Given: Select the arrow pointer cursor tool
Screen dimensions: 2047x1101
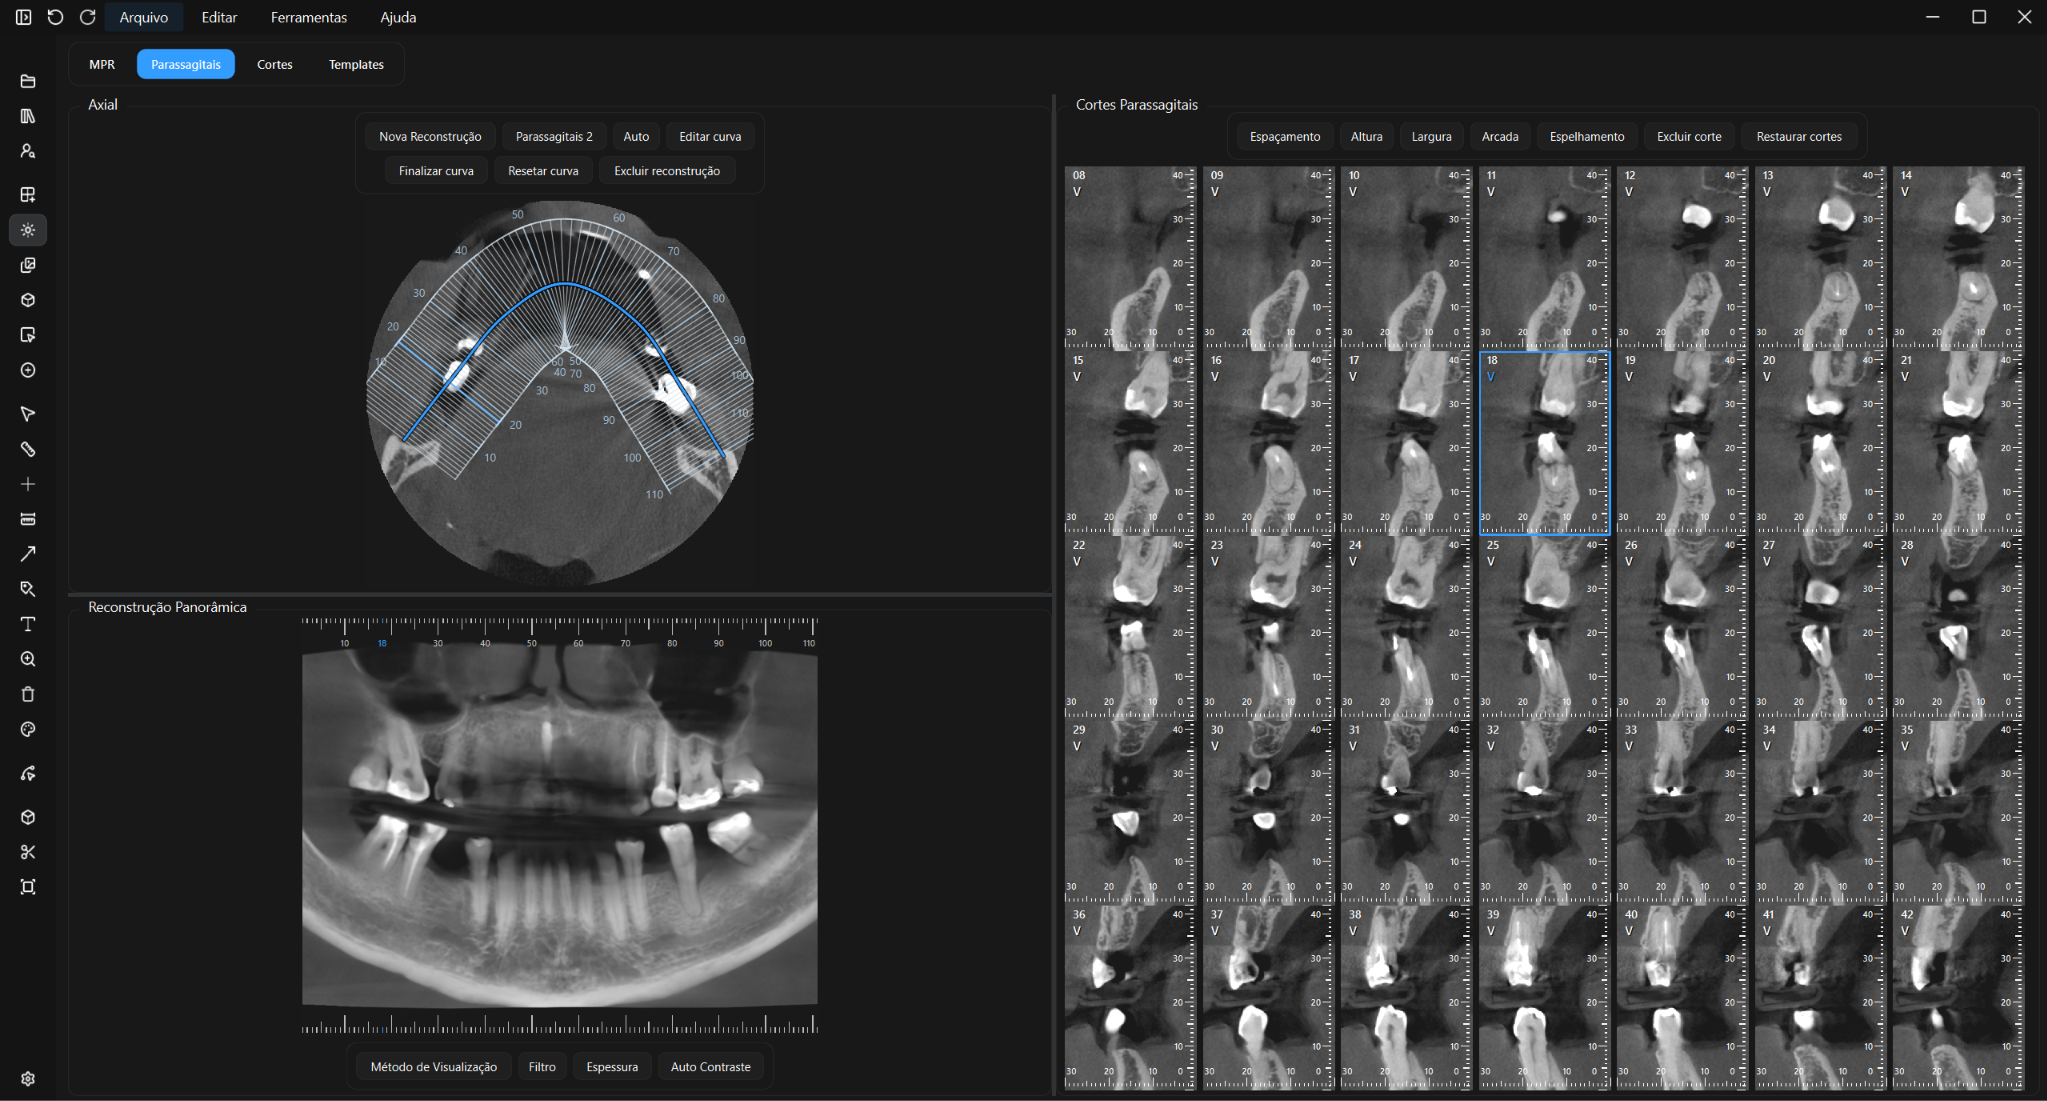Looking at the screenshot, I should [28, 414].
